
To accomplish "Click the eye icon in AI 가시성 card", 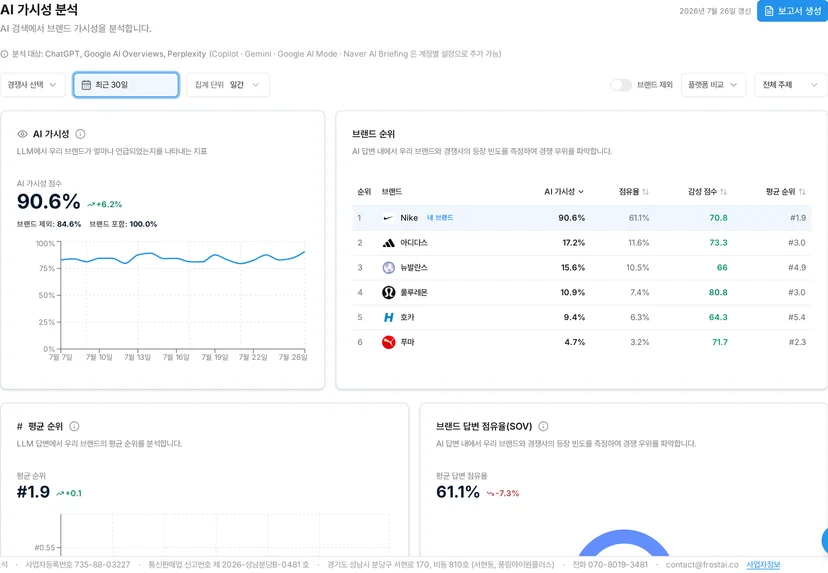I will tap(22, 134).
